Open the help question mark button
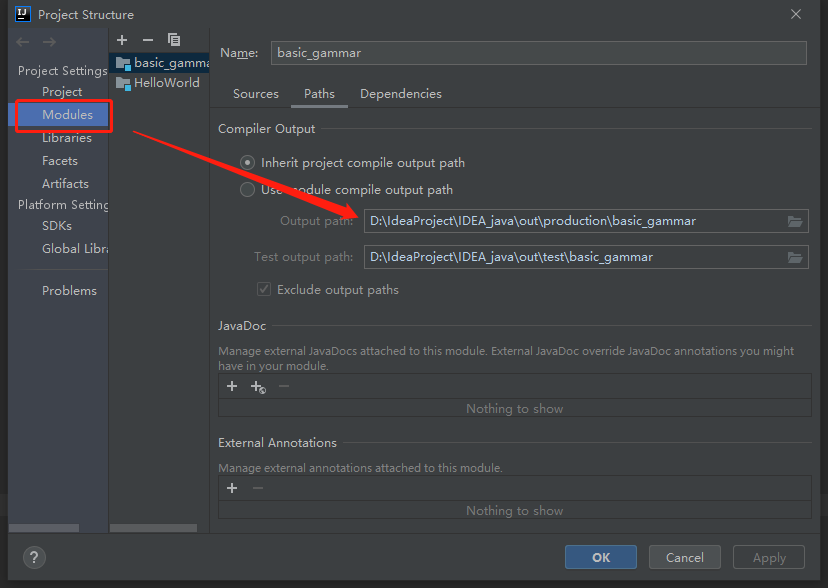The height and width of the screenshot is (588, 828). coord(34,557)
